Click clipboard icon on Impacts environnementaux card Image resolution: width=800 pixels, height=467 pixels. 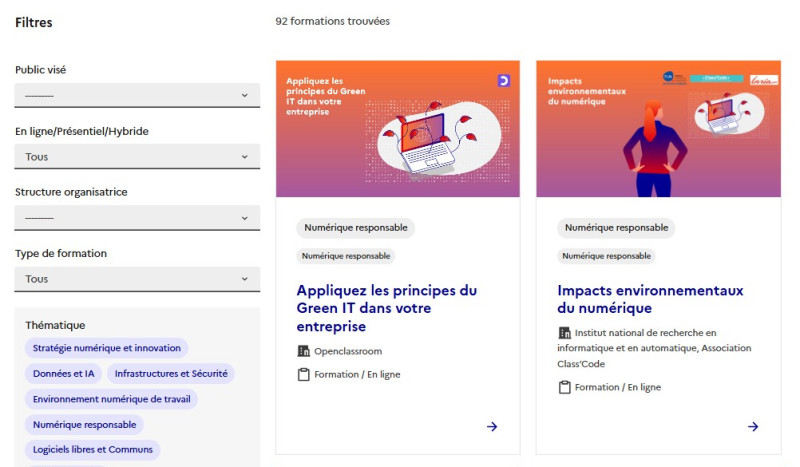point(564,387)
